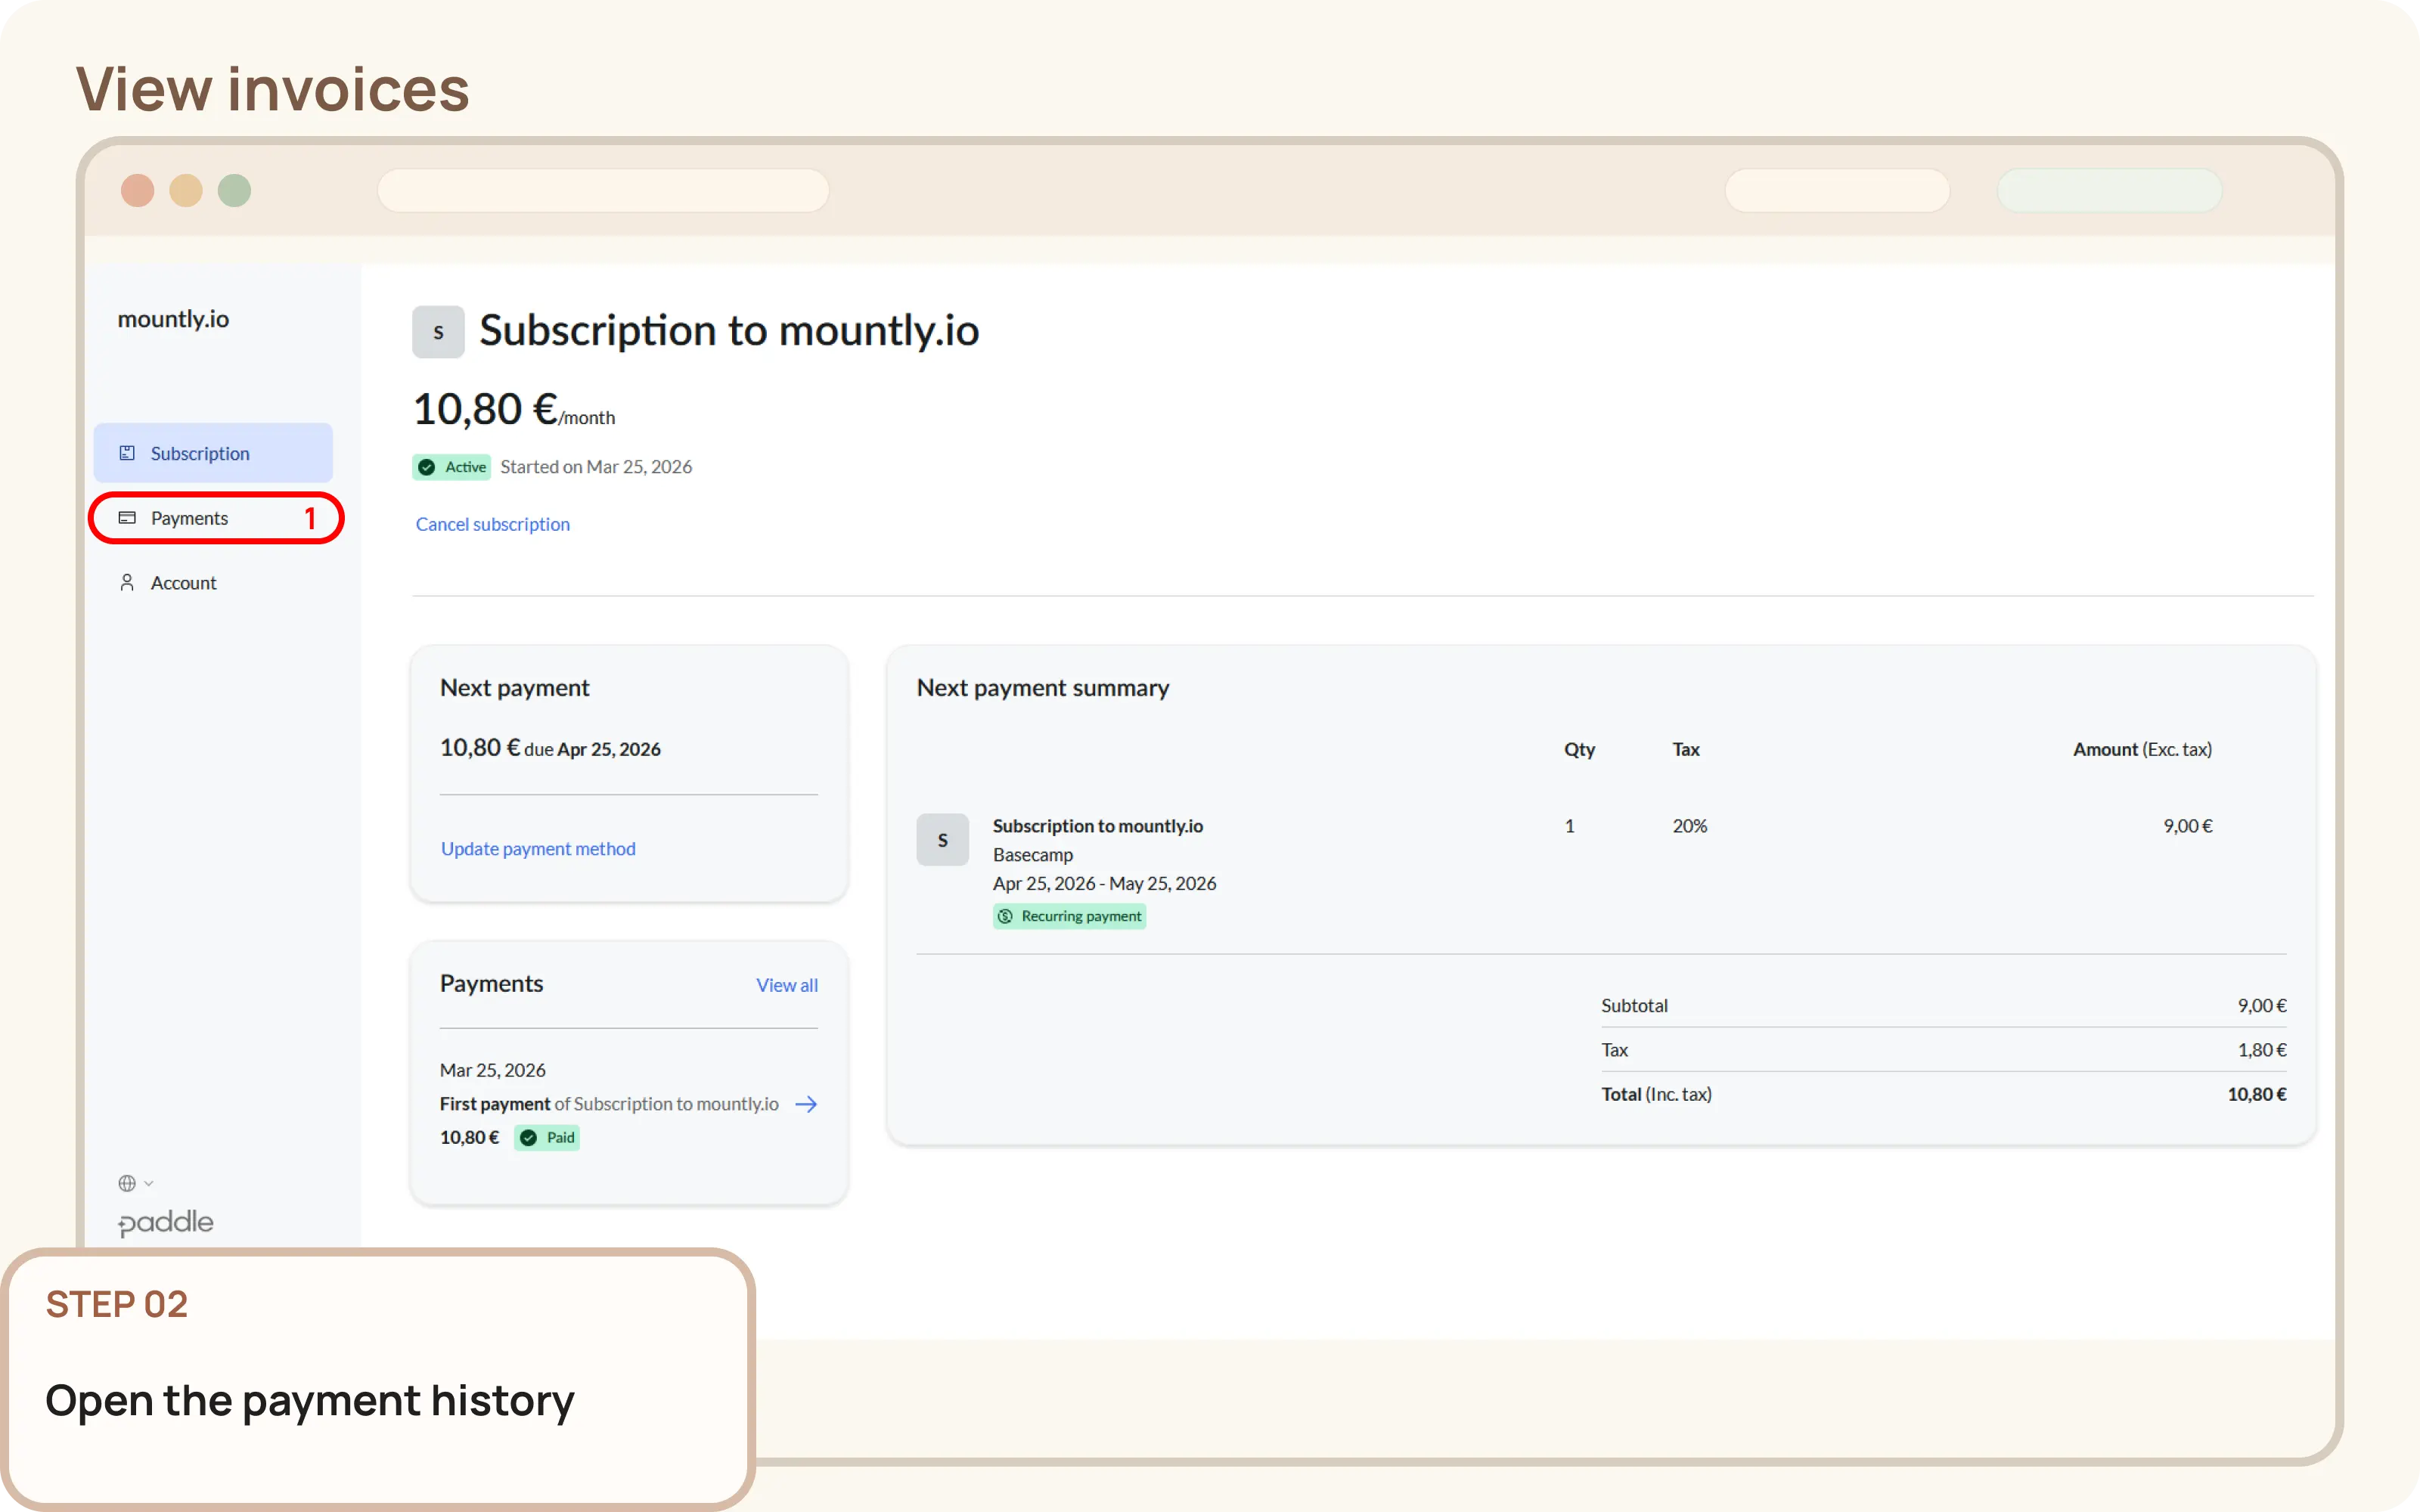Click the browser address bar
This screenshot has height=1512, width=2420.
[603, 190]
